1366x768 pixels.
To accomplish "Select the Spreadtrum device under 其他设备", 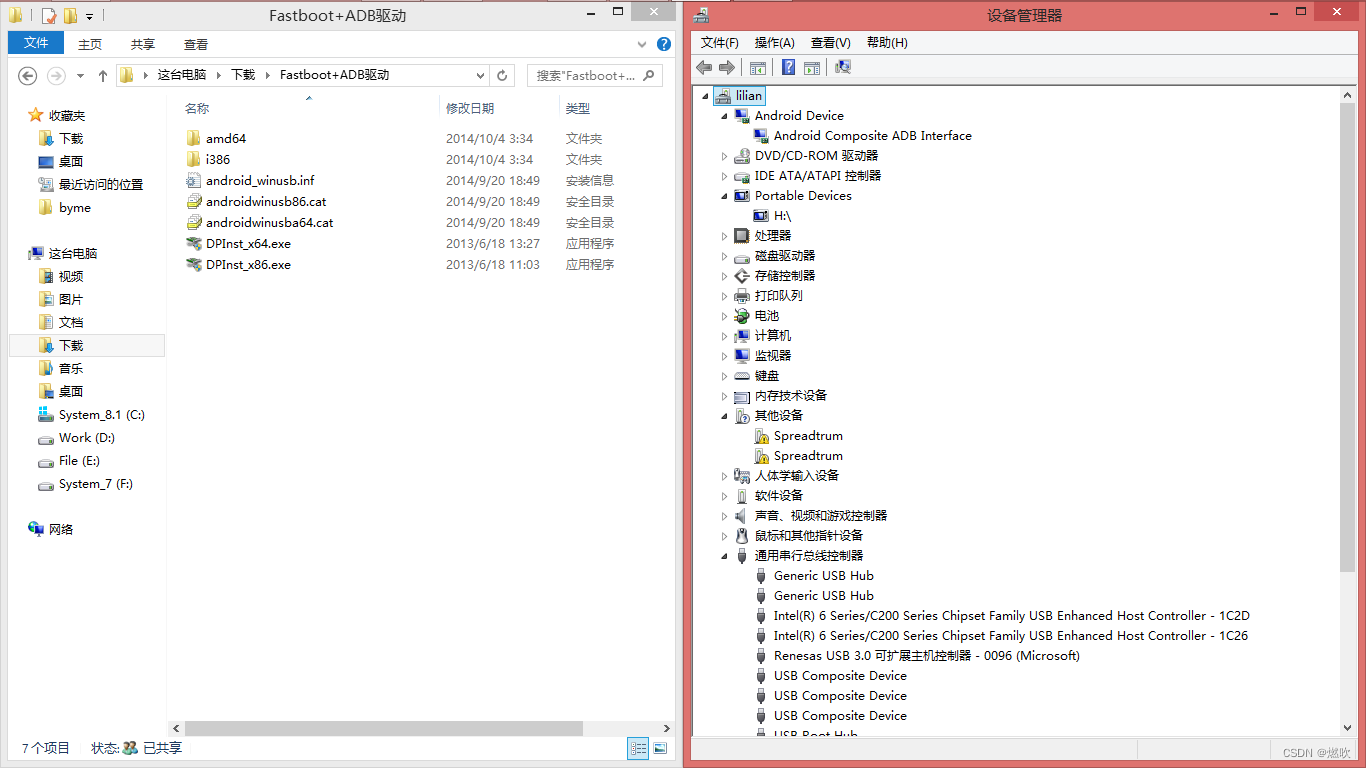I will (808, 435).
